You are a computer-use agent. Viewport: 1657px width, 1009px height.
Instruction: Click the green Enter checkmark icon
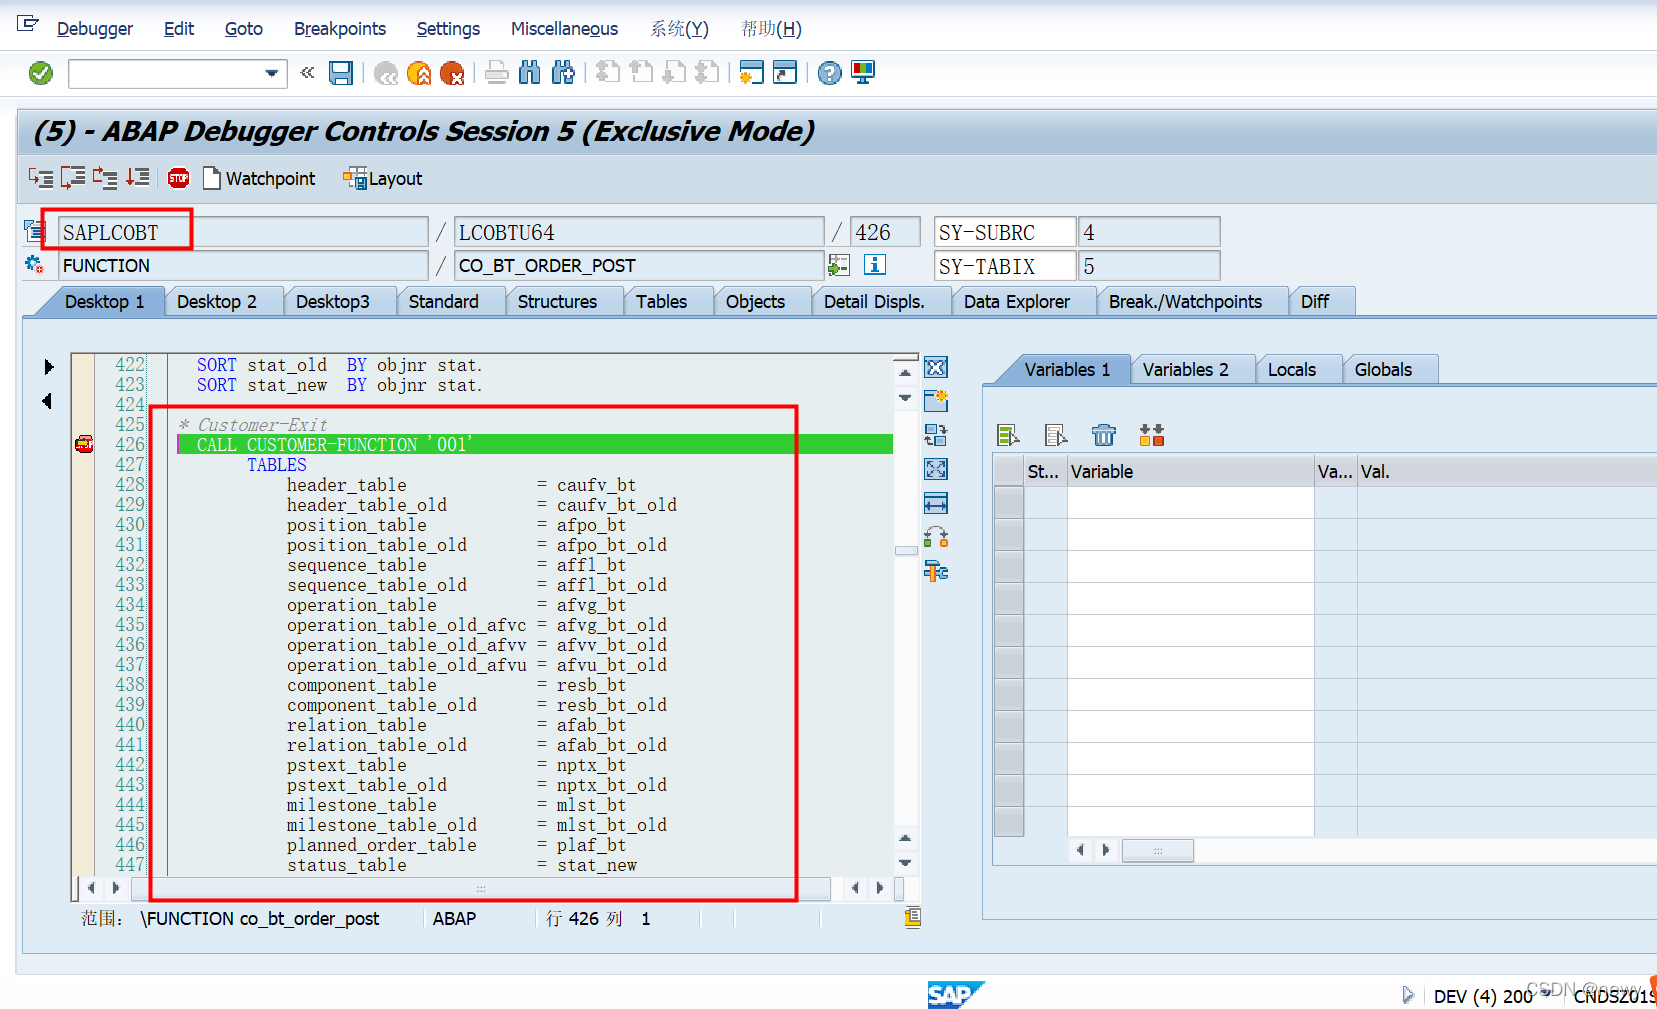[x=41, y=73]
